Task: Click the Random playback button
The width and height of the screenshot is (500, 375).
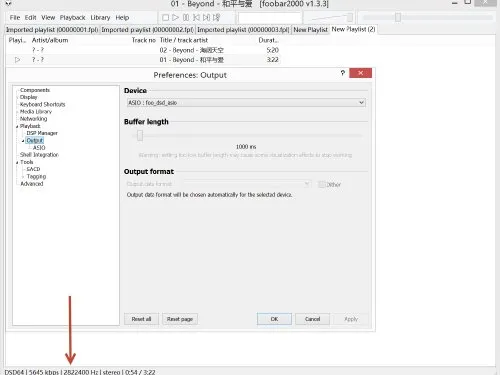Action: 217,17
